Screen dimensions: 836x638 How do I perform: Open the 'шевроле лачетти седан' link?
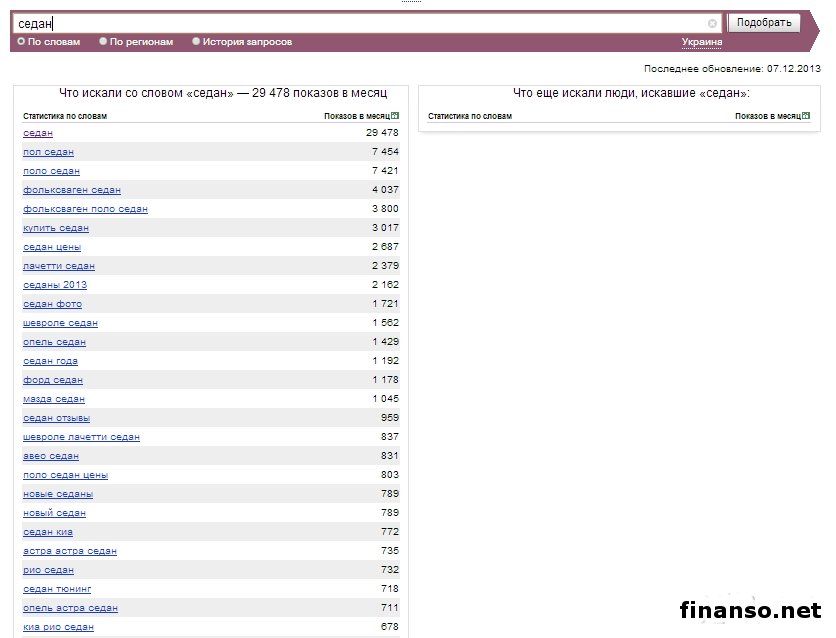click(81, 437)
